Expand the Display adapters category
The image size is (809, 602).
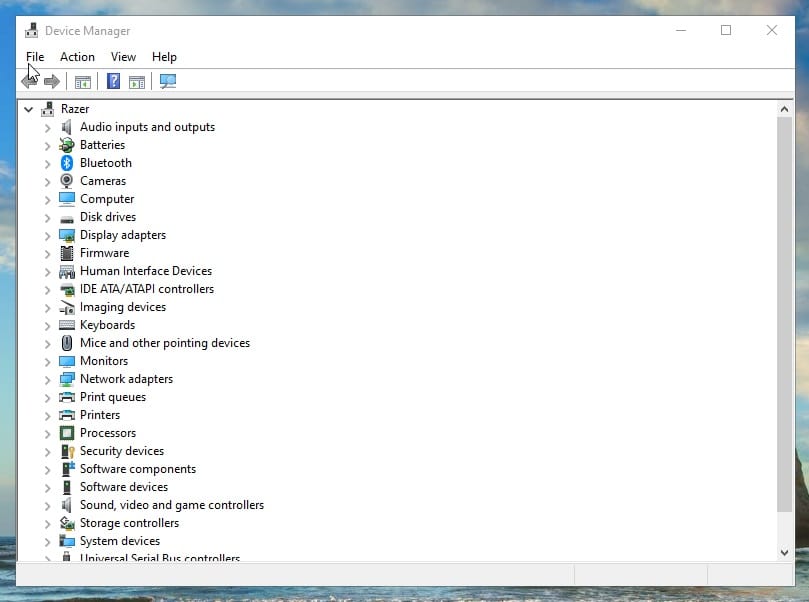(x=47, y=235)
